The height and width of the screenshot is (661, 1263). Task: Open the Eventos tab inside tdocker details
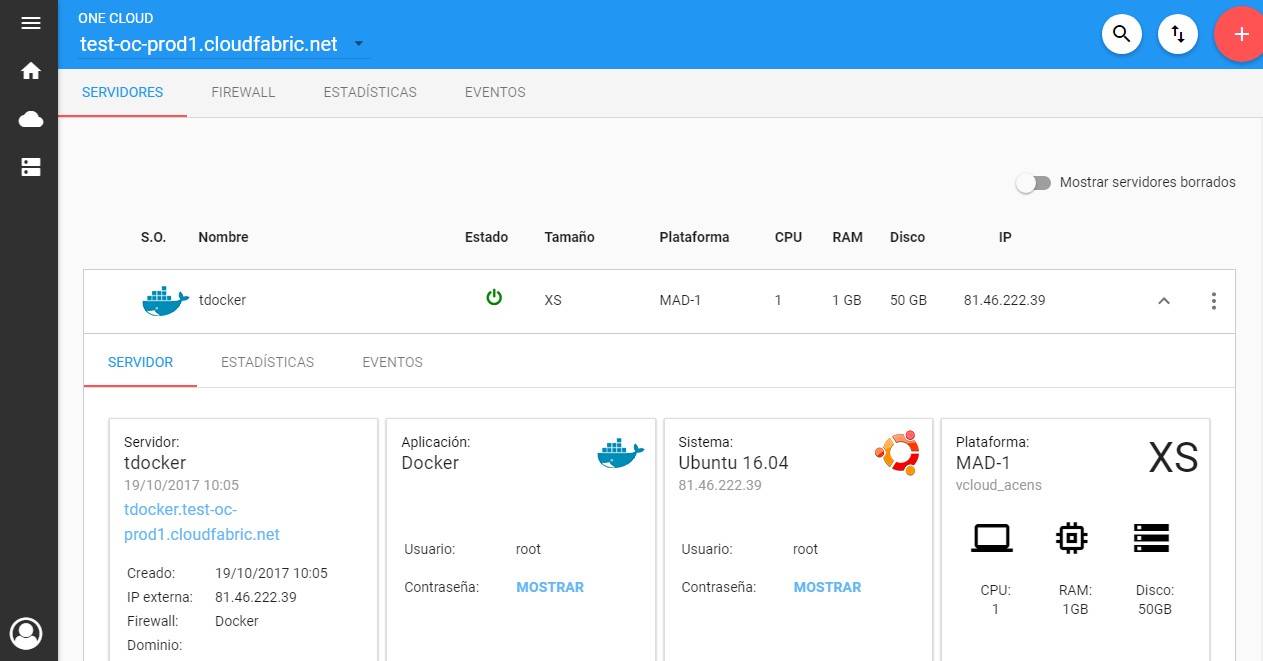(x=392, y=362)
